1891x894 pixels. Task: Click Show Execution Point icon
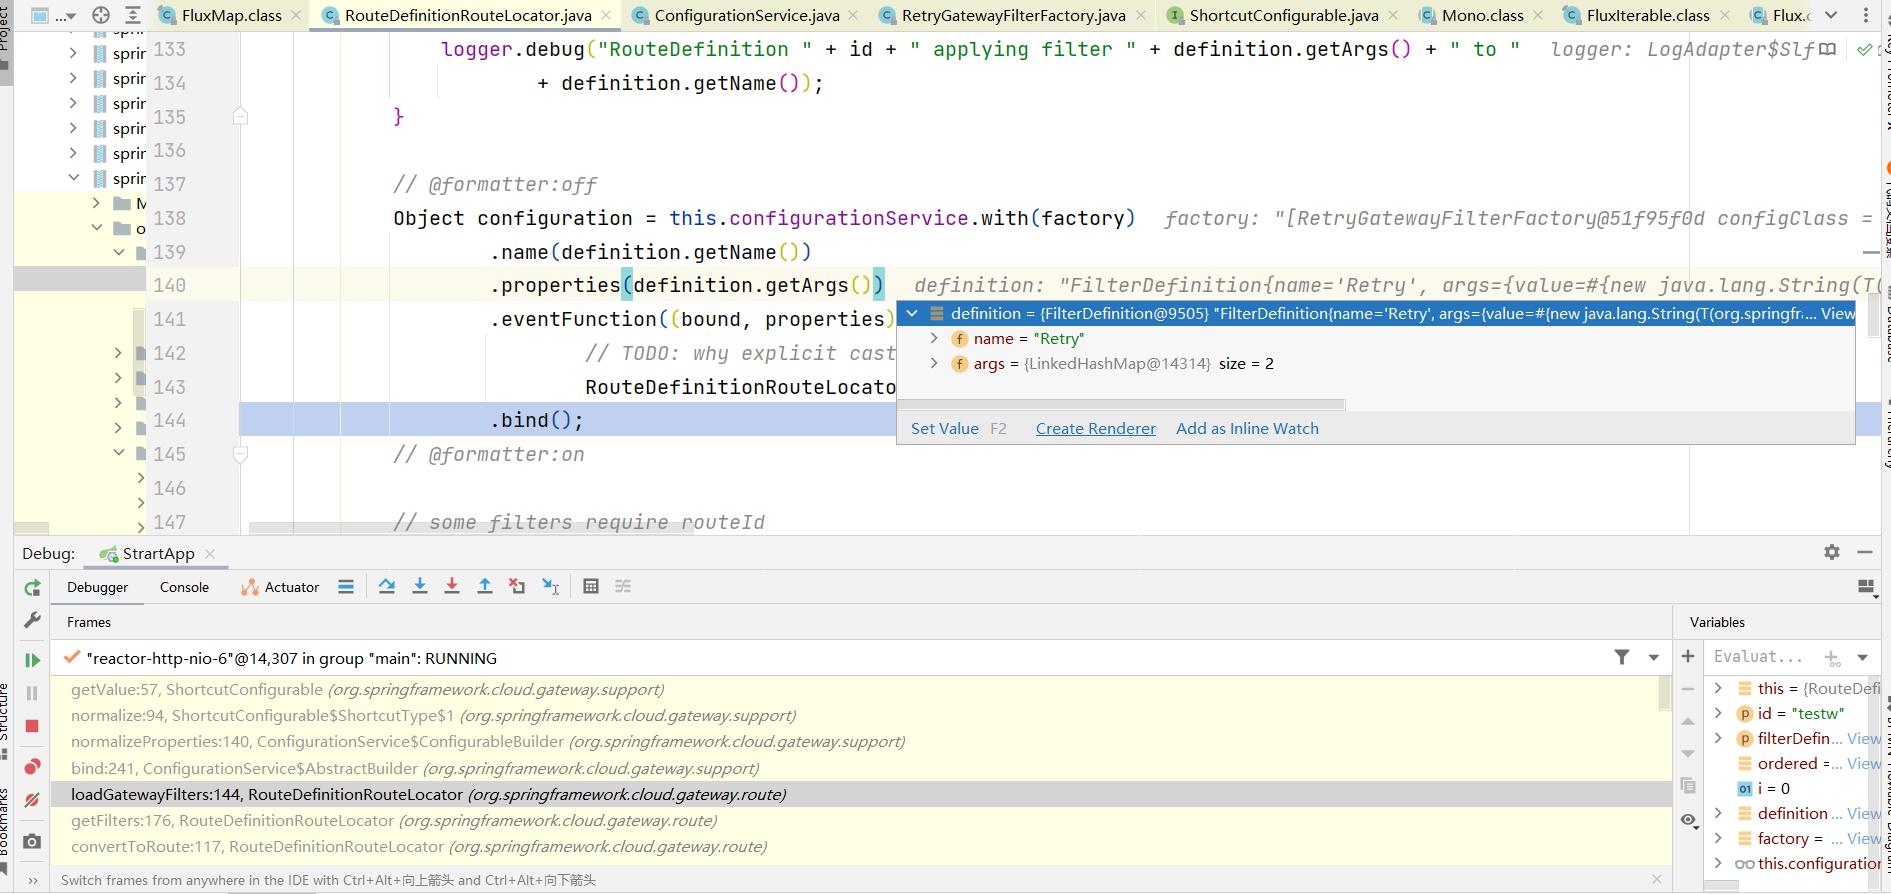click(x=346, y=587)
